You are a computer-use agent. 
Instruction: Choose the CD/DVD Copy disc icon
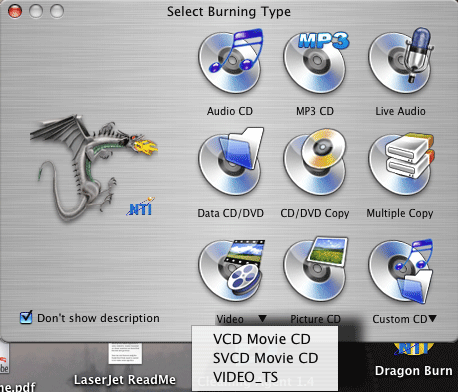315,163
